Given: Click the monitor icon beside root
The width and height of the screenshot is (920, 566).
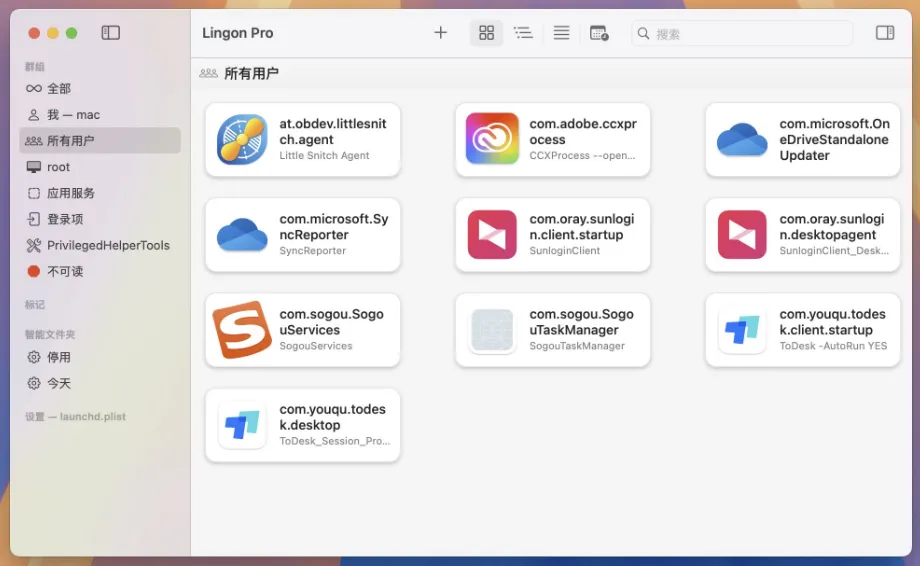Looking at the screenshot, I should coord(33,167).
